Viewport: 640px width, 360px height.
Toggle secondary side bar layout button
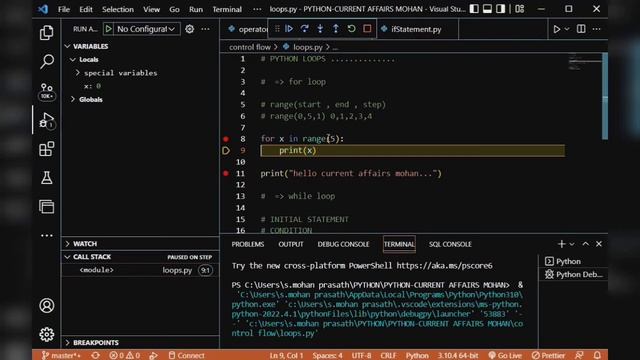tap(501, 9)
